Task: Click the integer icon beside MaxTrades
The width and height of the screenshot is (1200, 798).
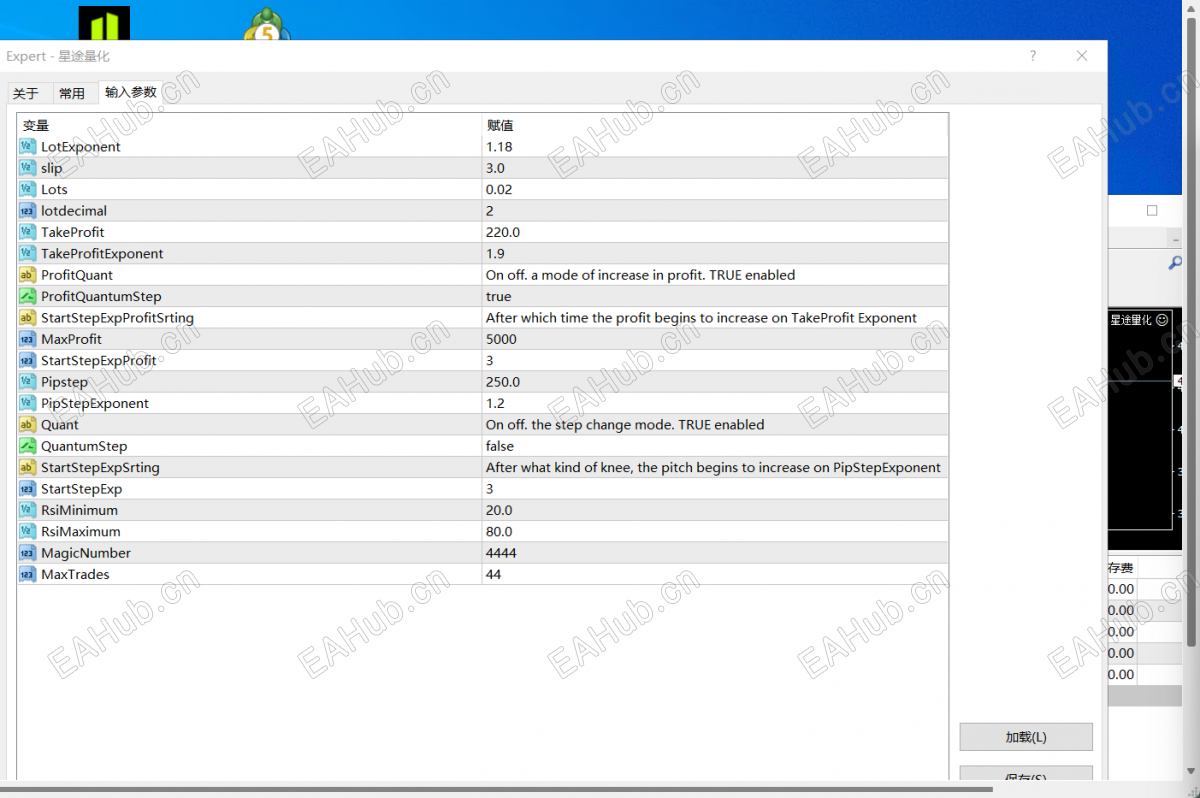Action: (28, 575)
